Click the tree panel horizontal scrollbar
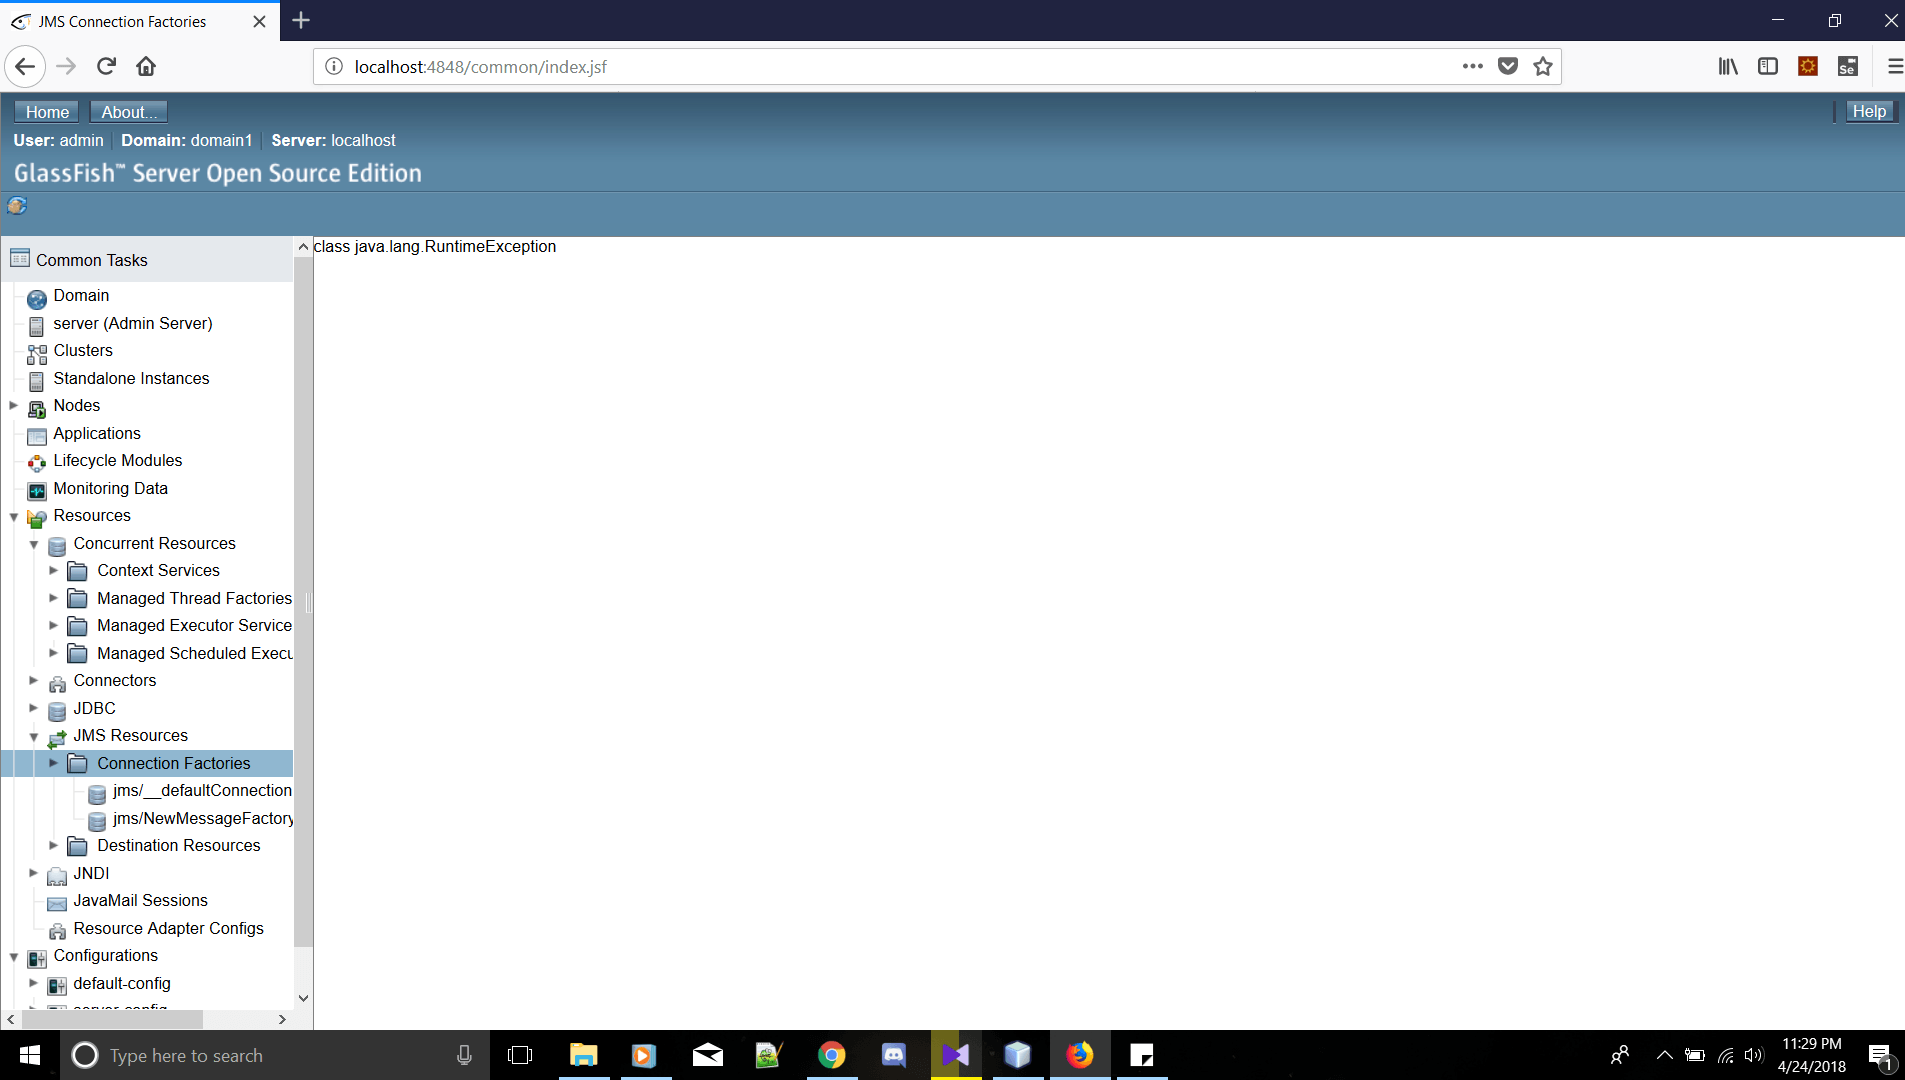This screenshot has height=1080, width=1905. click(112, 1019)
